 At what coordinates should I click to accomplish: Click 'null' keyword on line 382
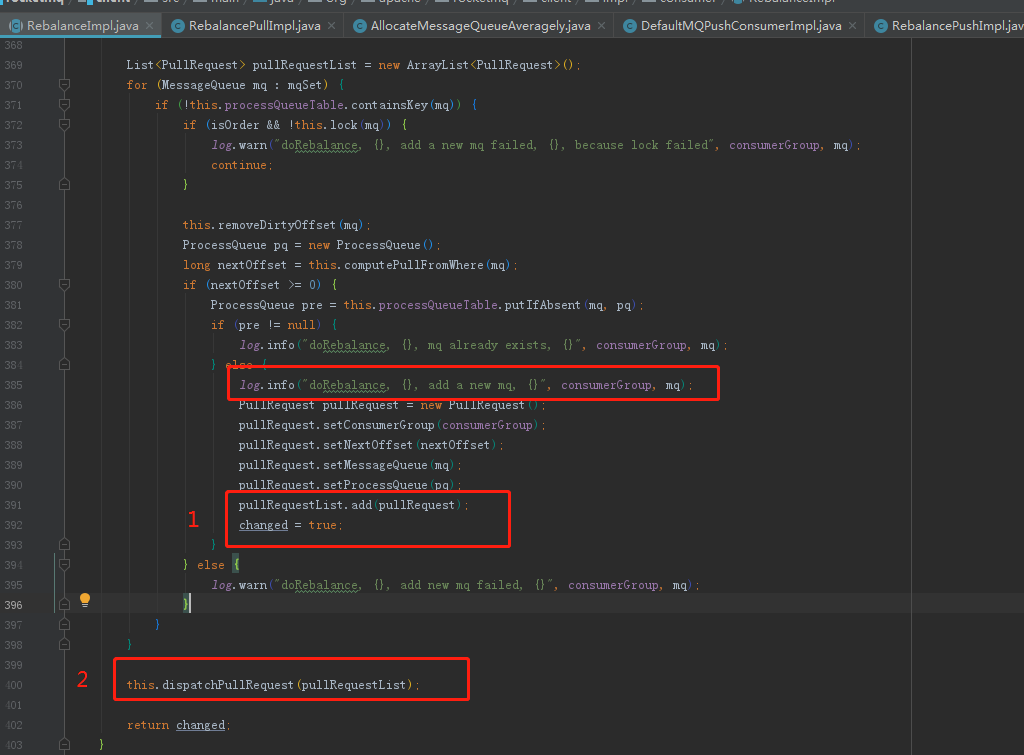(300, 325)
